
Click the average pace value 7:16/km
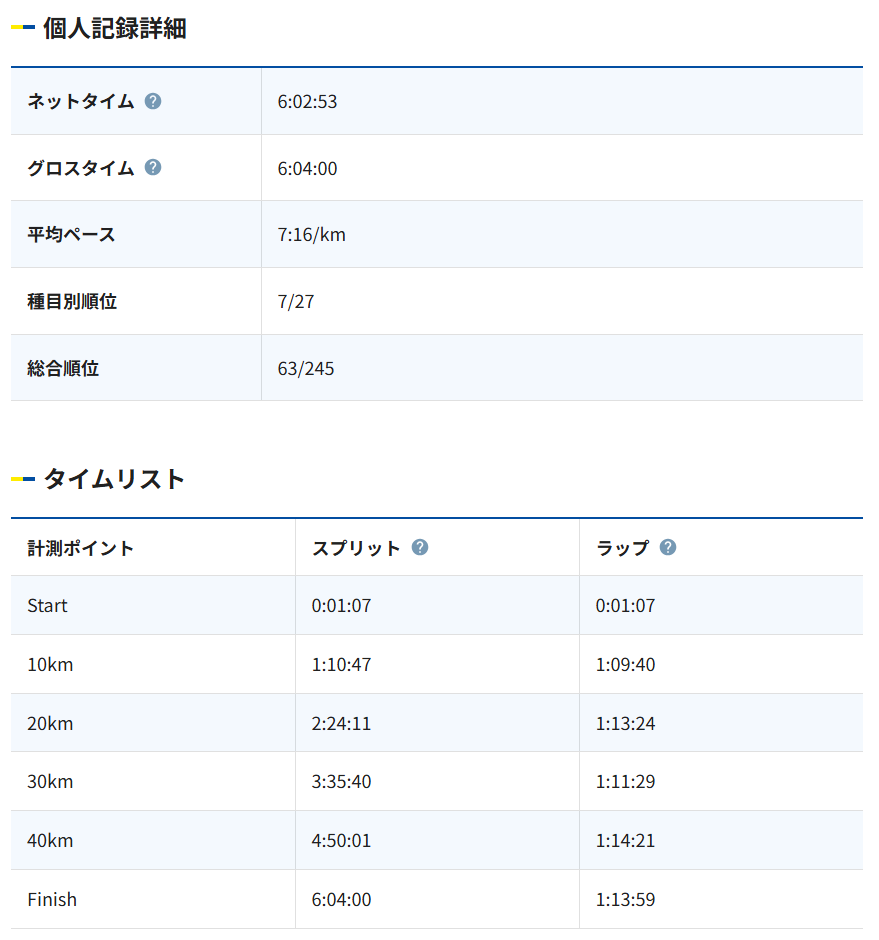click(311, 235)
